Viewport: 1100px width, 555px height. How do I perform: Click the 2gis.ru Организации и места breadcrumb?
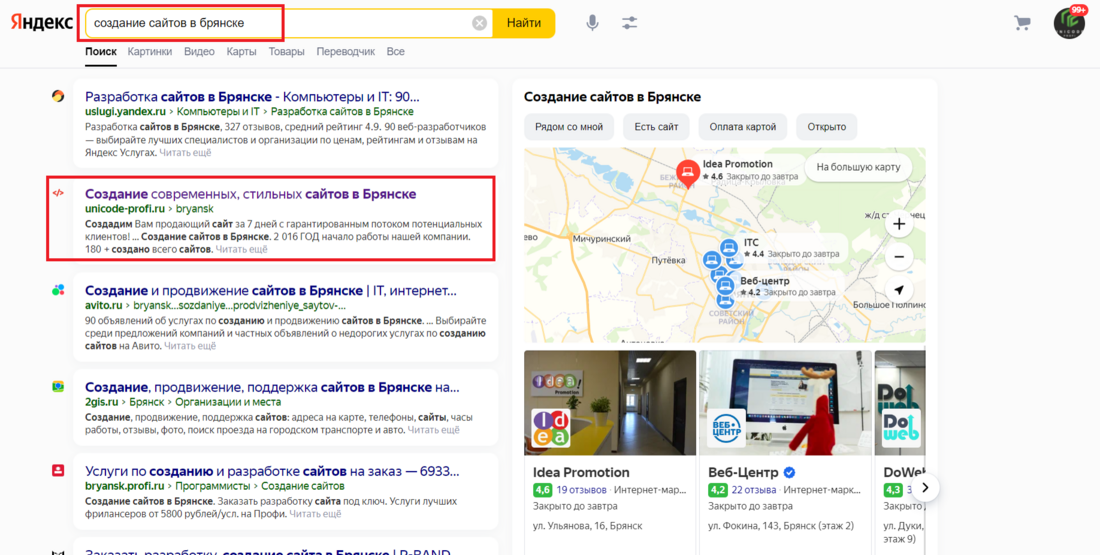[x=227, y=402]
